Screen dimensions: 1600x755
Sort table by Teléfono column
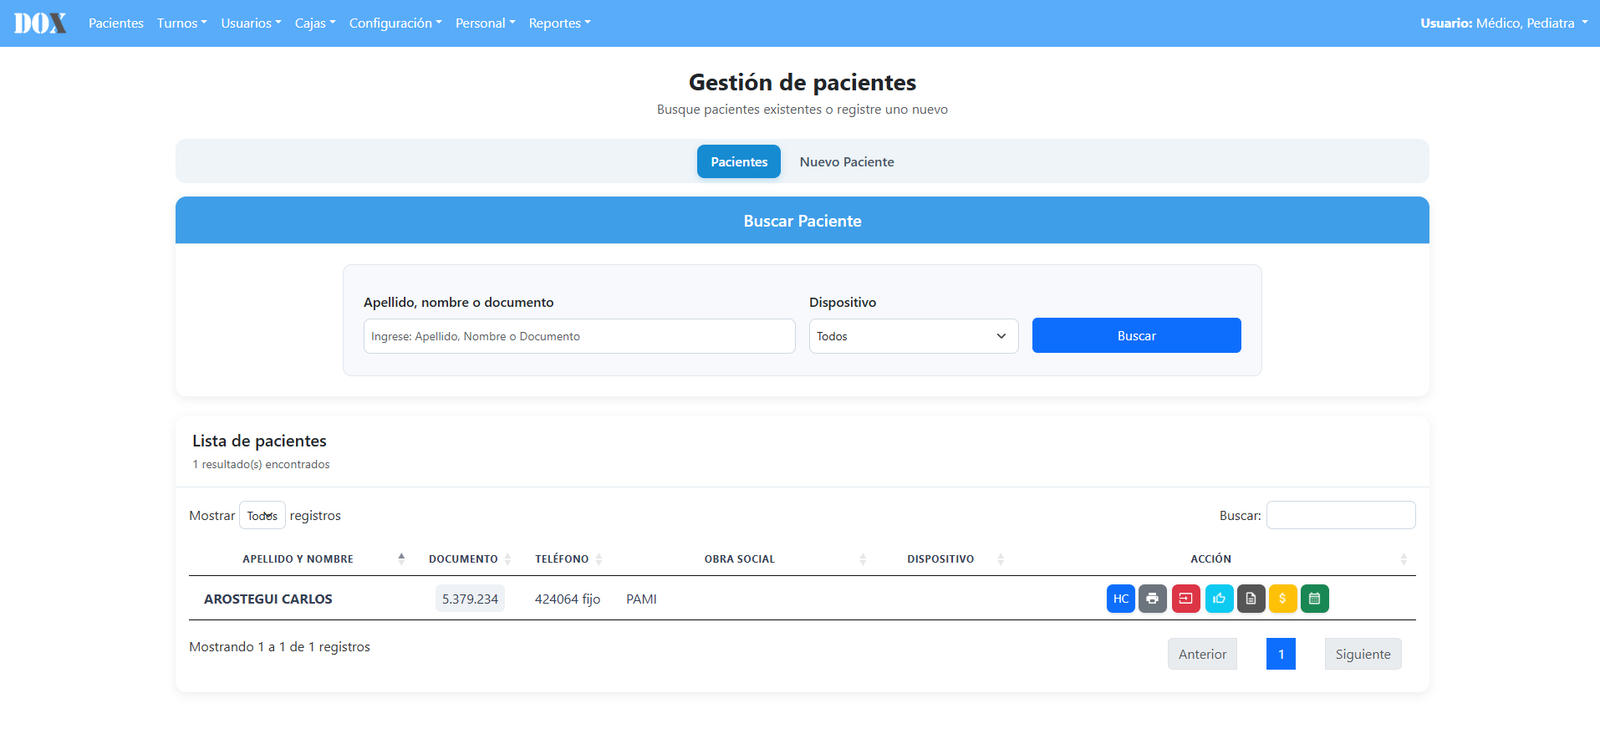pos(562,559)
